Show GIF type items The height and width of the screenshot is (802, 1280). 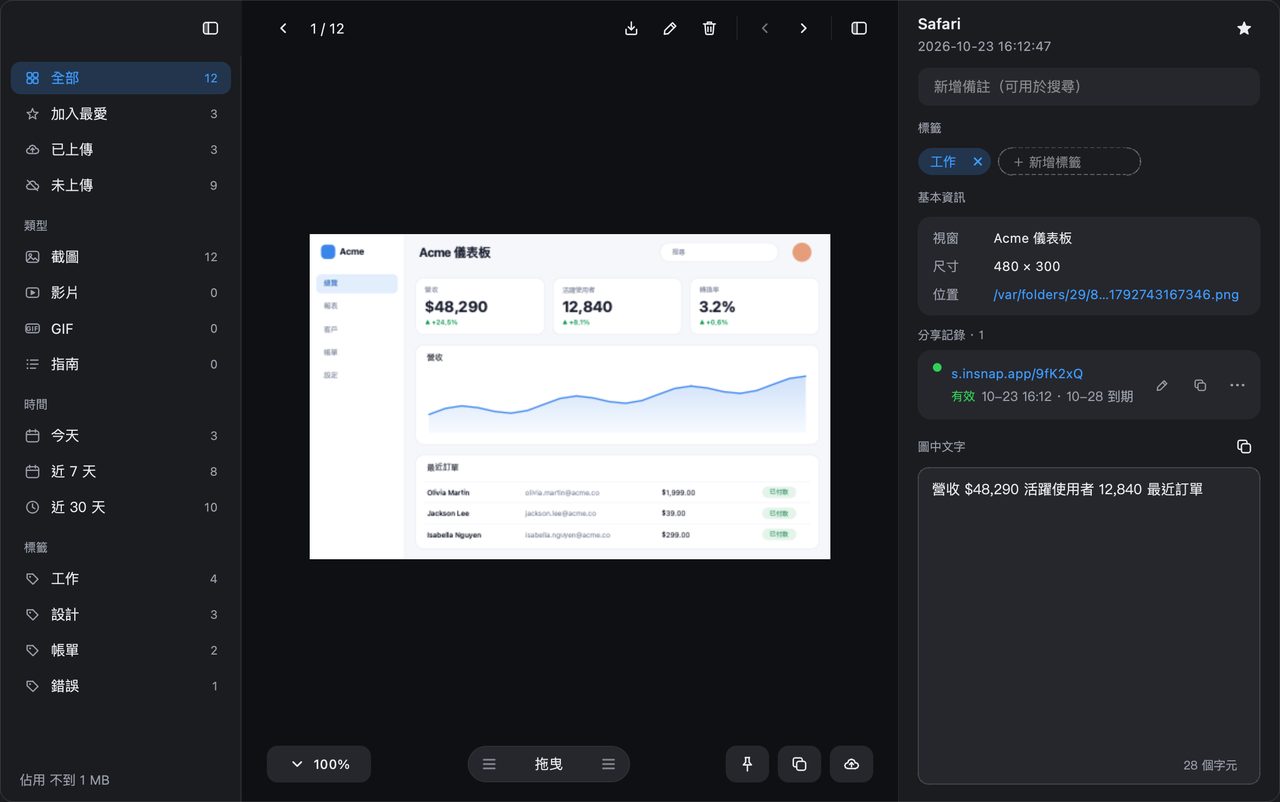pyautogui.click(x=121, y=329)
